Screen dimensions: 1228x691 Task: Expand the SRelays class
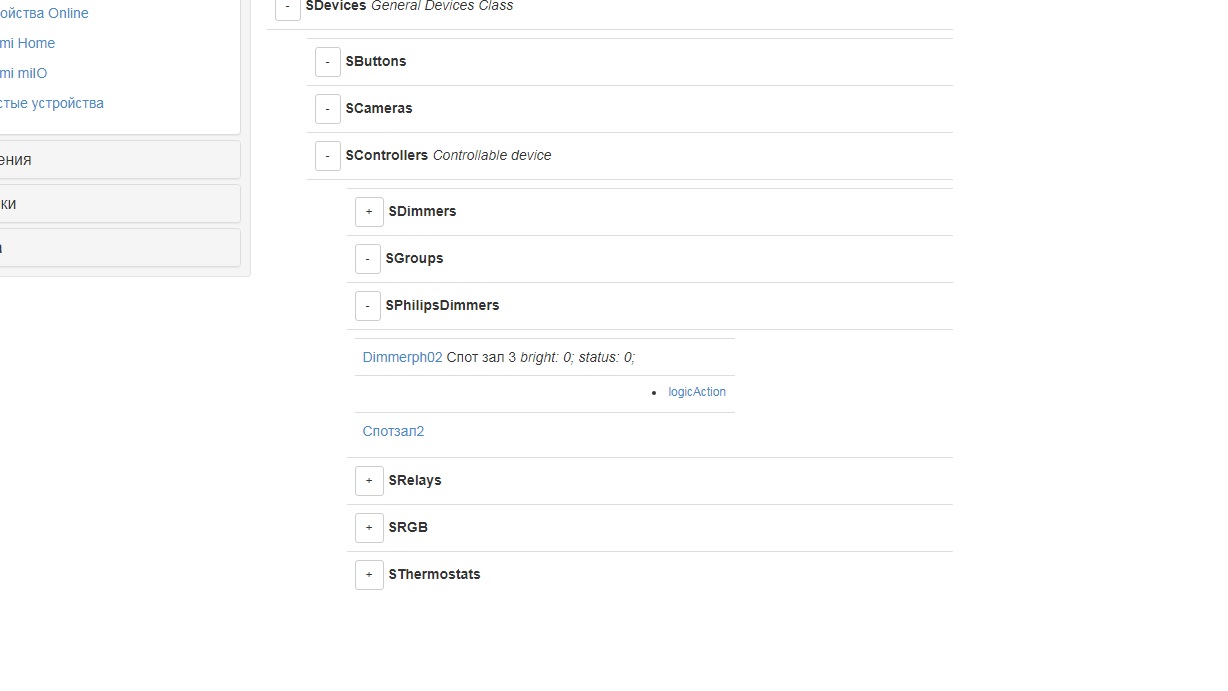tap(369, 481)
